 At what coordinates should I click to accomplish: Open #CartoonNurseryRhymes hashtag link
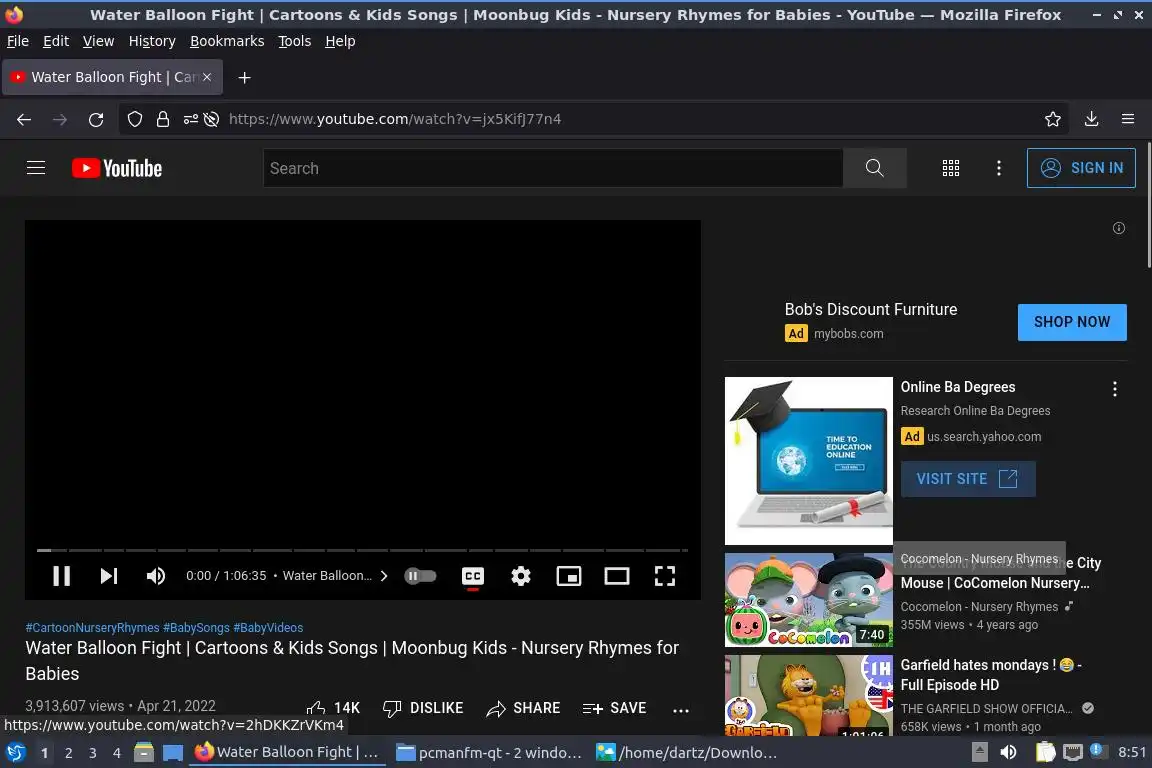pos(93,628)
